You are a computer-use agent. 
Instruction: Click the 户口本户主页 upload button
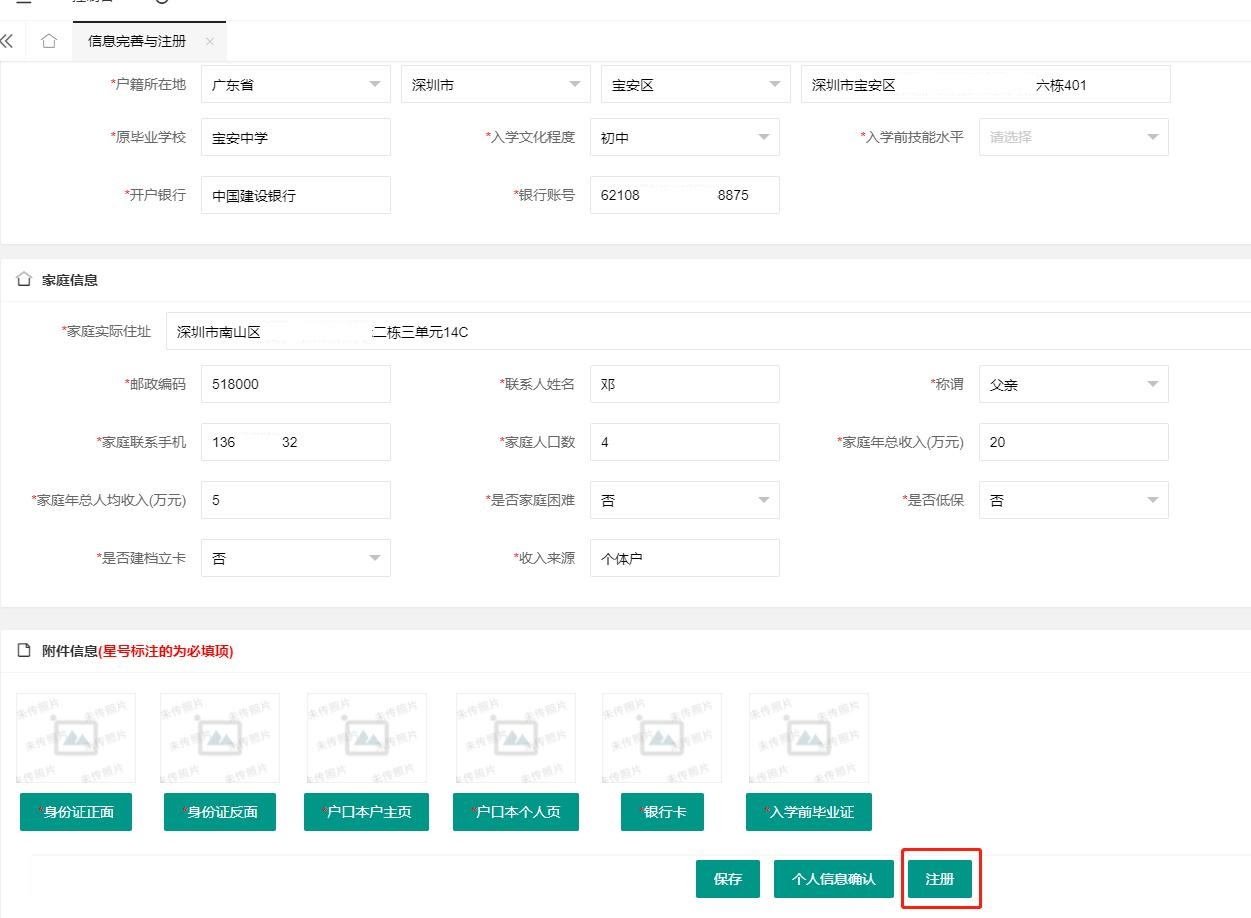(367, 812)
